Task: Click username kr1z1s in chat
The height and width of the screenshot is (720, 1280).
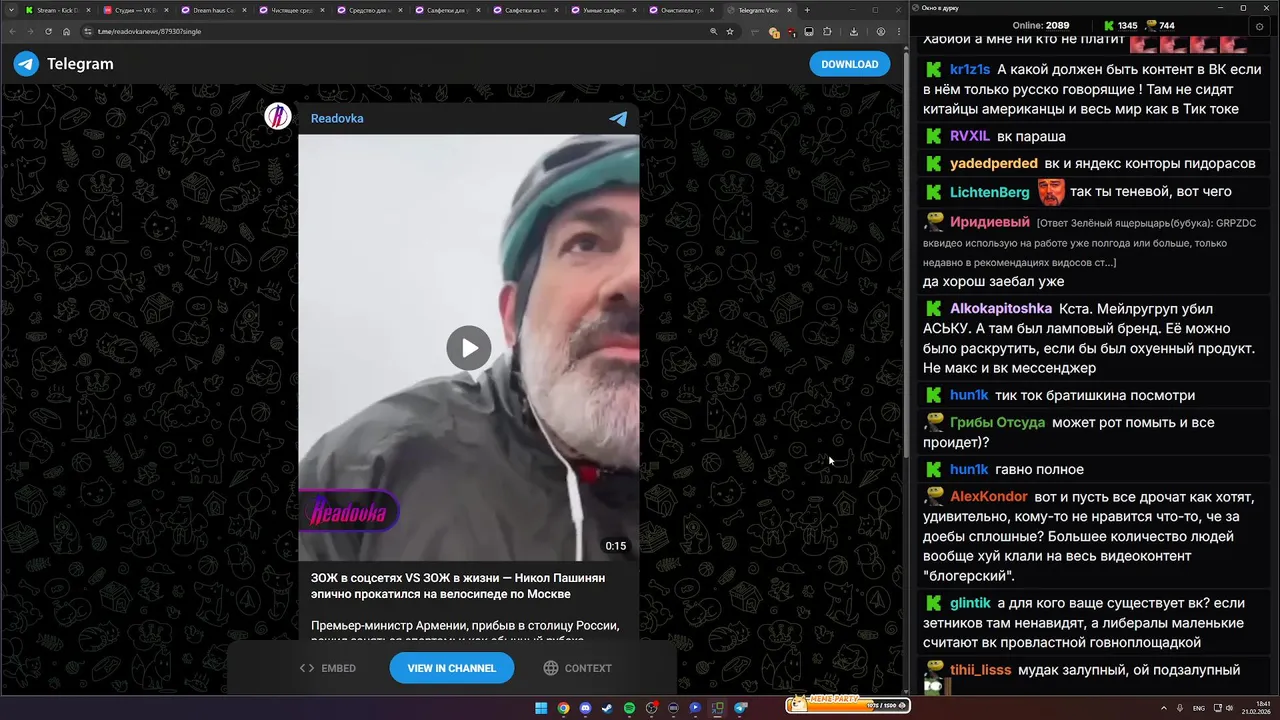Action: [970, 69]
